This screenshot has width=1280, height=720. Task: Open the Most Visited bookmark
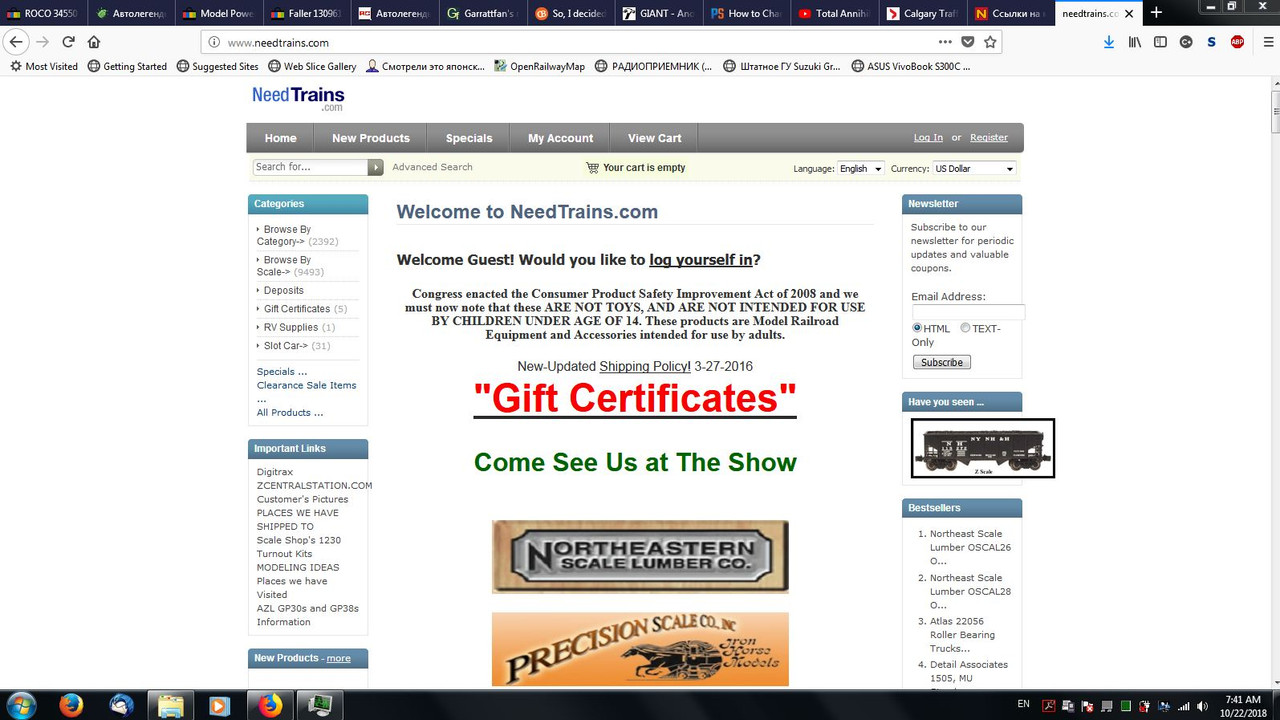(x=43, y=66)
